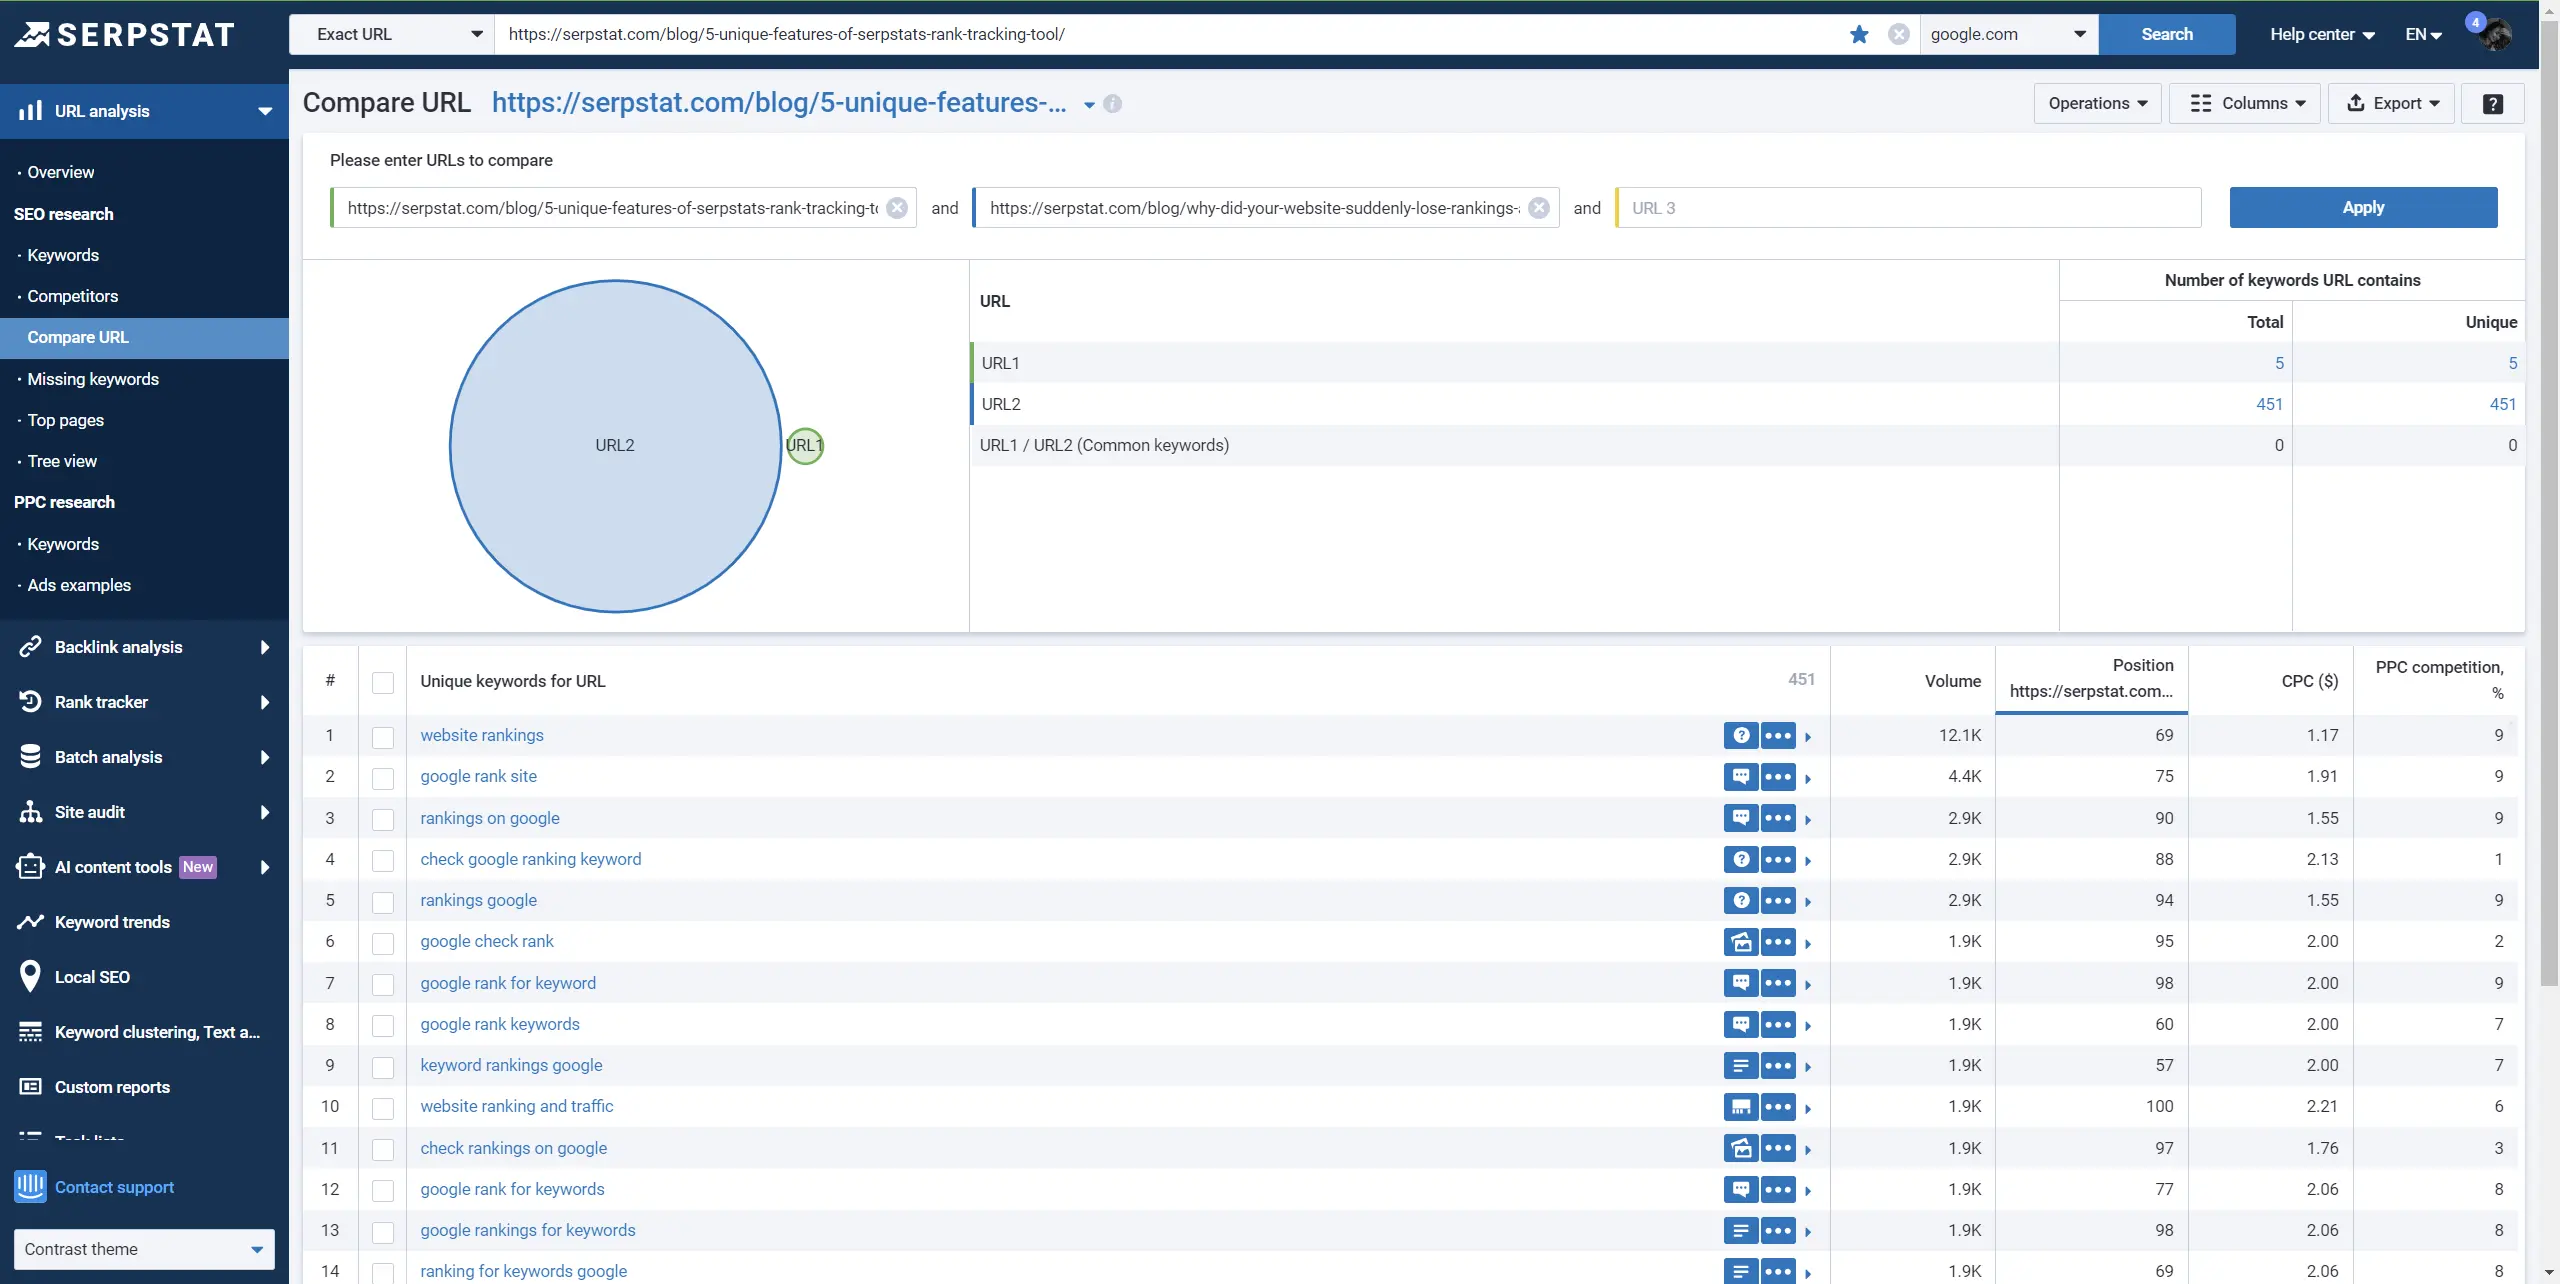Click the Keyword clustering icon

pyautogui.click(x=28, y=1032)
